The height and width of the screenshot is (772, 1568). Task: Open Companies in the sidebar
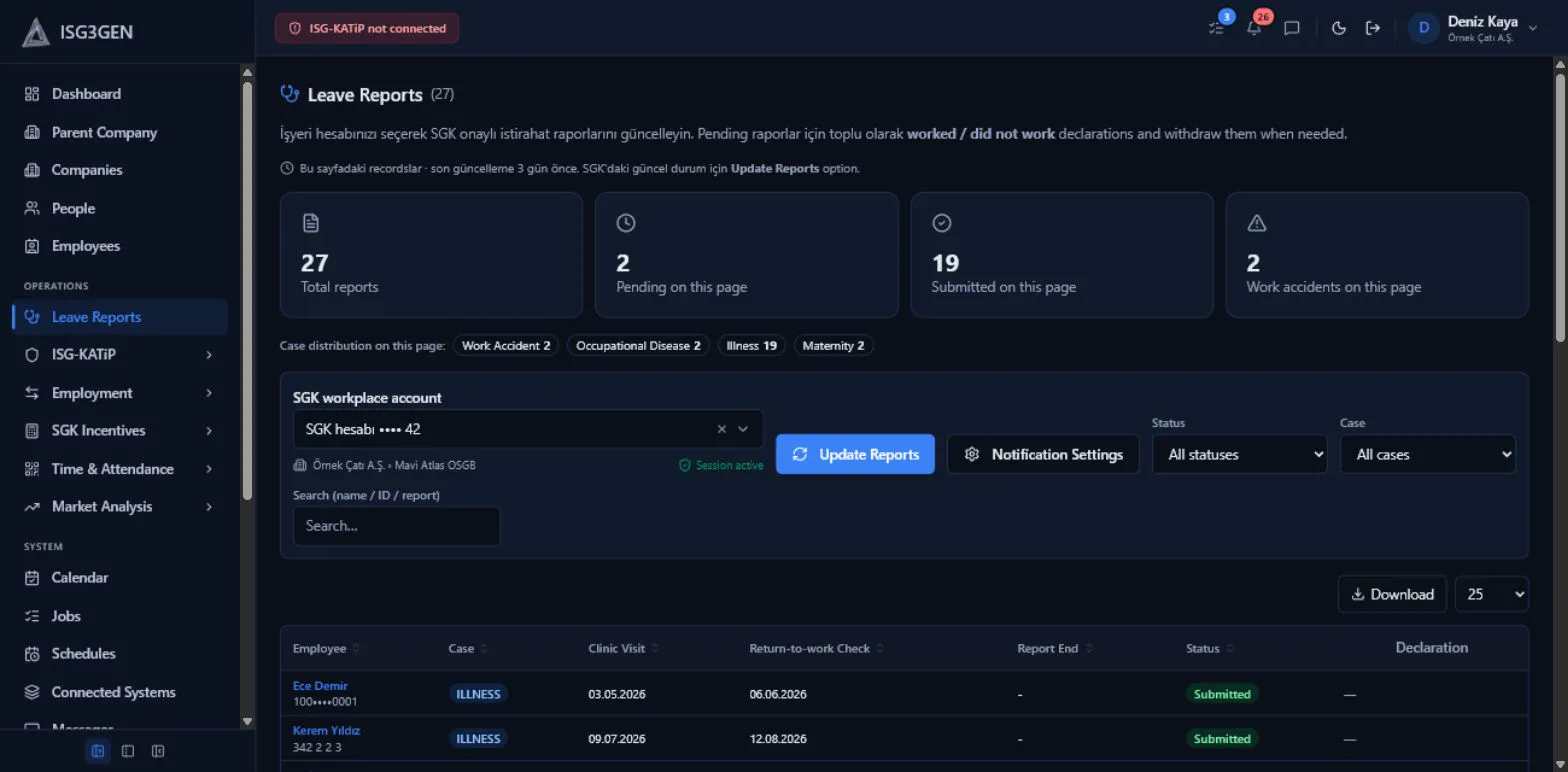(120, 170)
